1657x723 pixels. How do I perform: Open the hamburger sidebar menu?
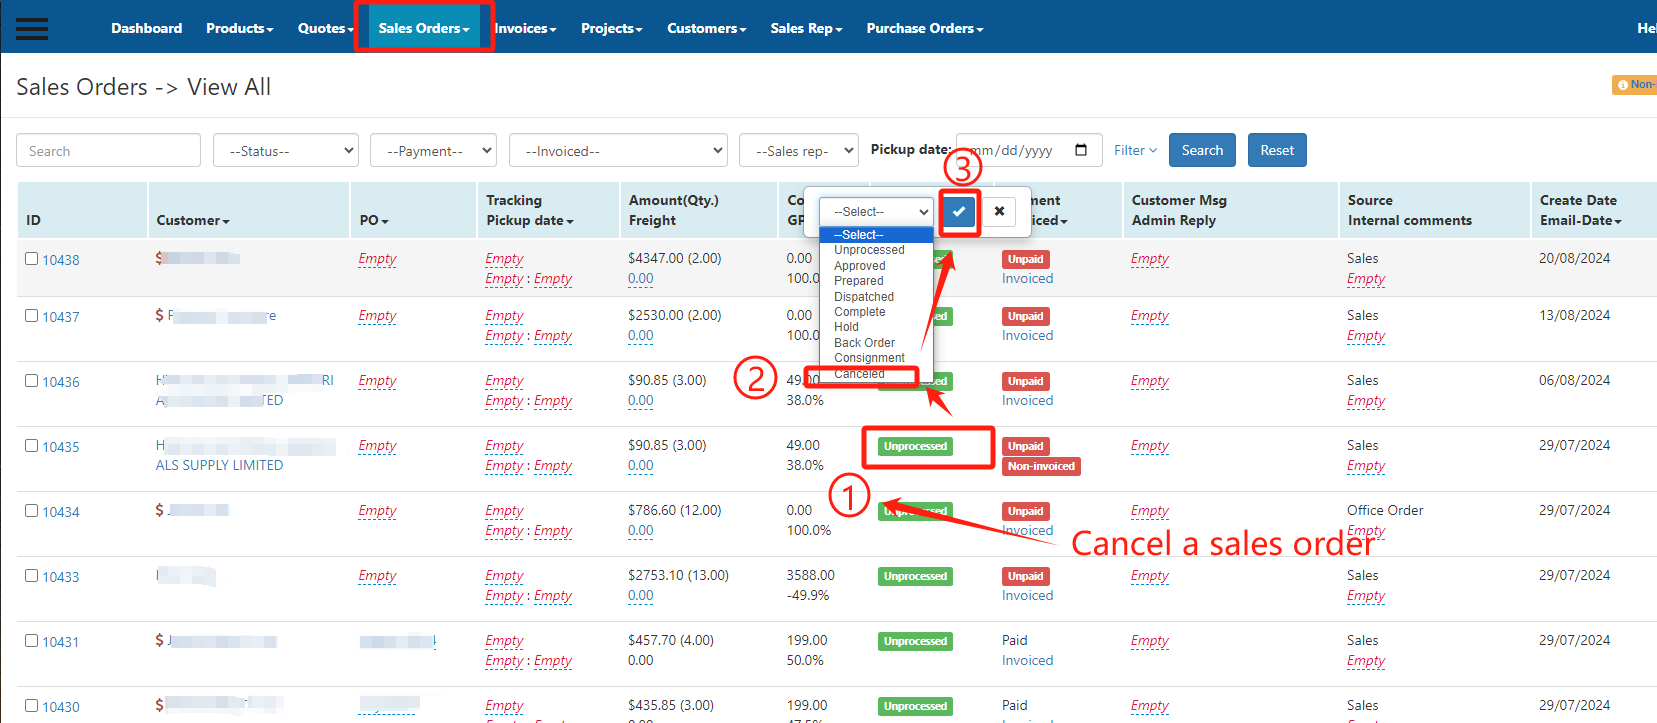click(32, 28)
